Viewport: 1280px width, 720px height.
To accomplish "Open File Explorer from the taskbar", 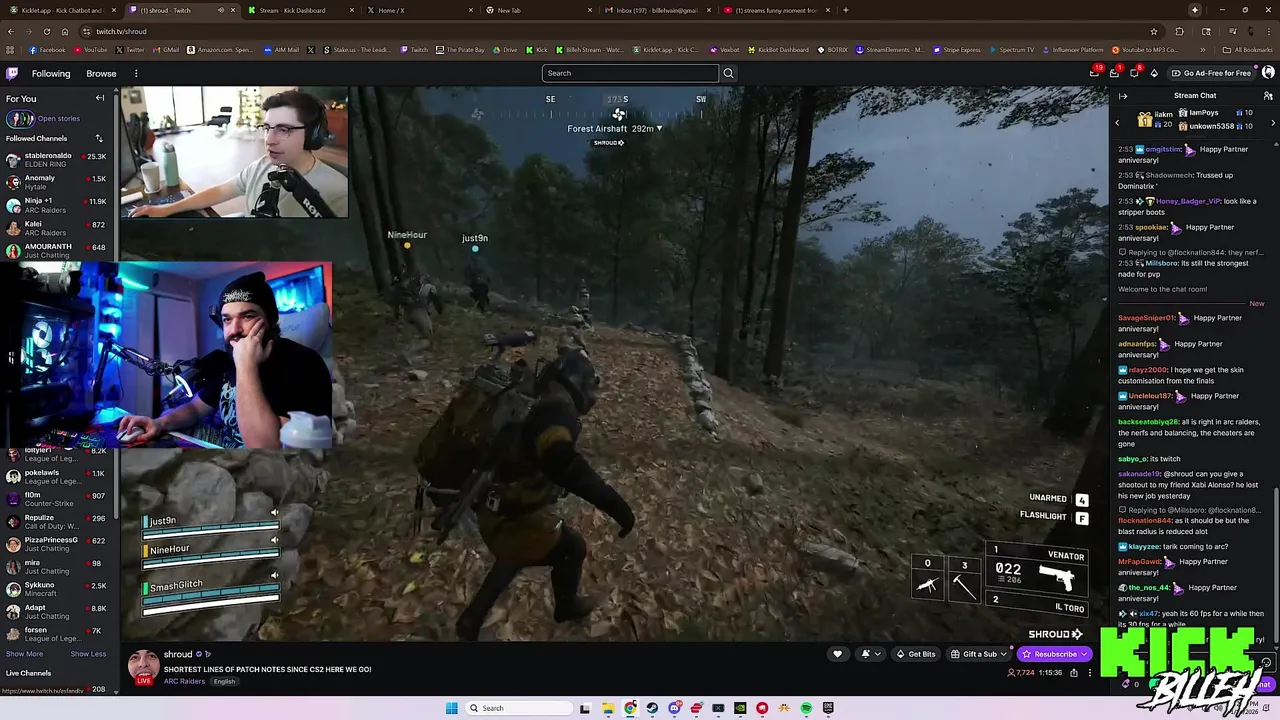I will click(x=608, y=708).
